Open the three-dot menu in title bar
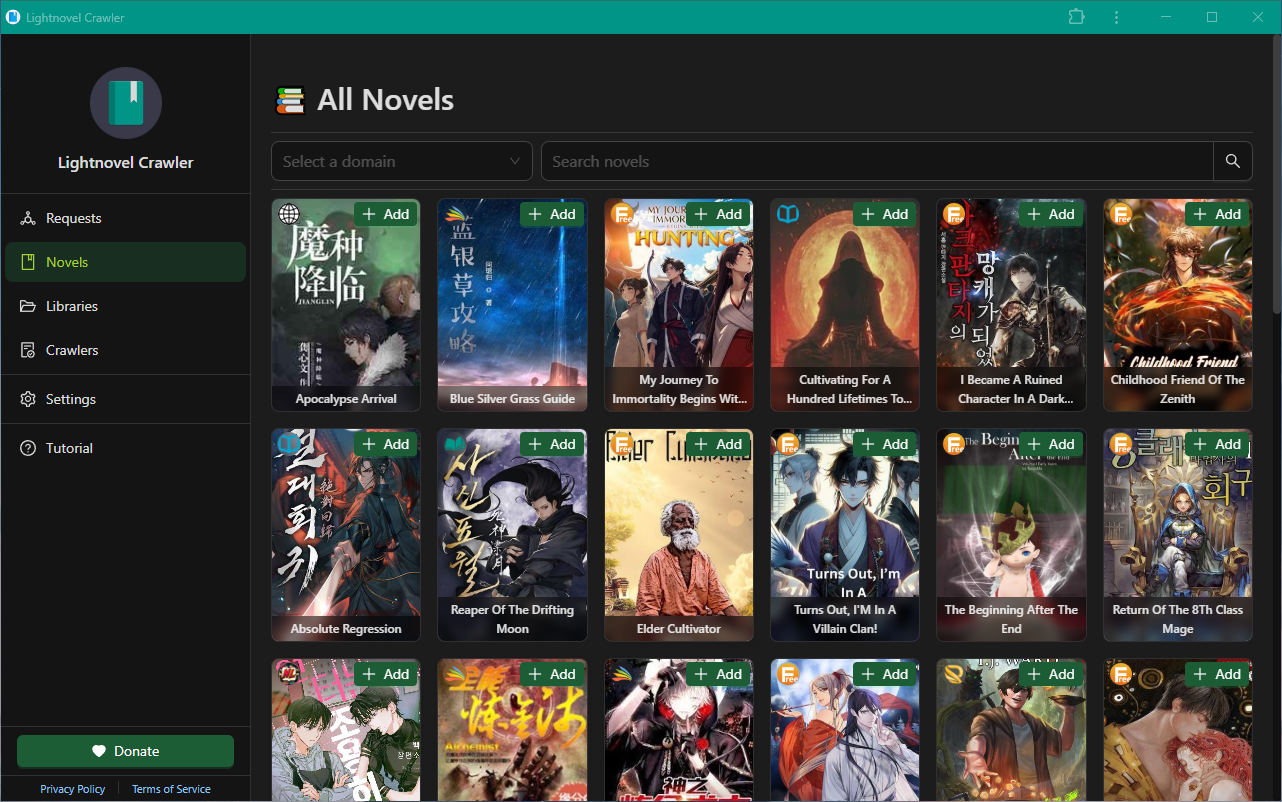1282x802 pixels. pyautogui.click(x=1117, y=17)
